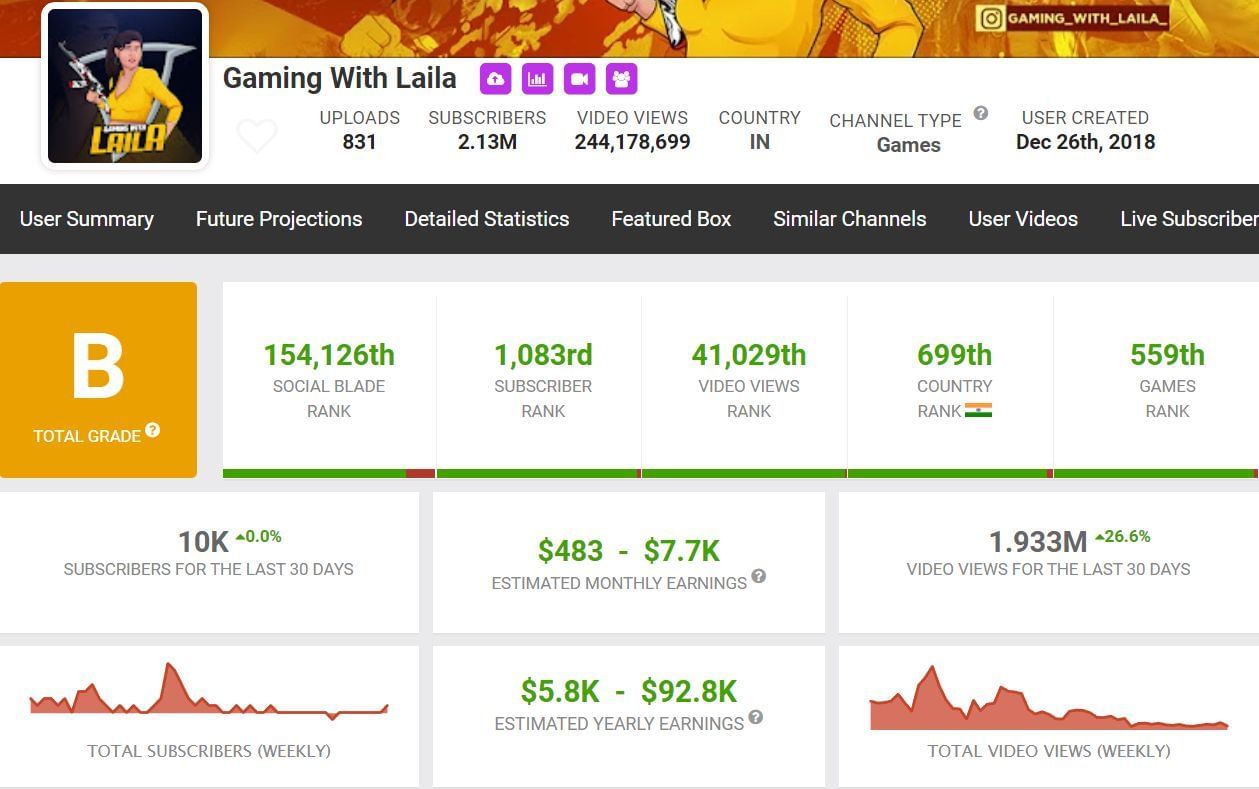Screen dimensions: 1259x789
Task: Open the User Summary tab
Action: click(x=87, y=219)
